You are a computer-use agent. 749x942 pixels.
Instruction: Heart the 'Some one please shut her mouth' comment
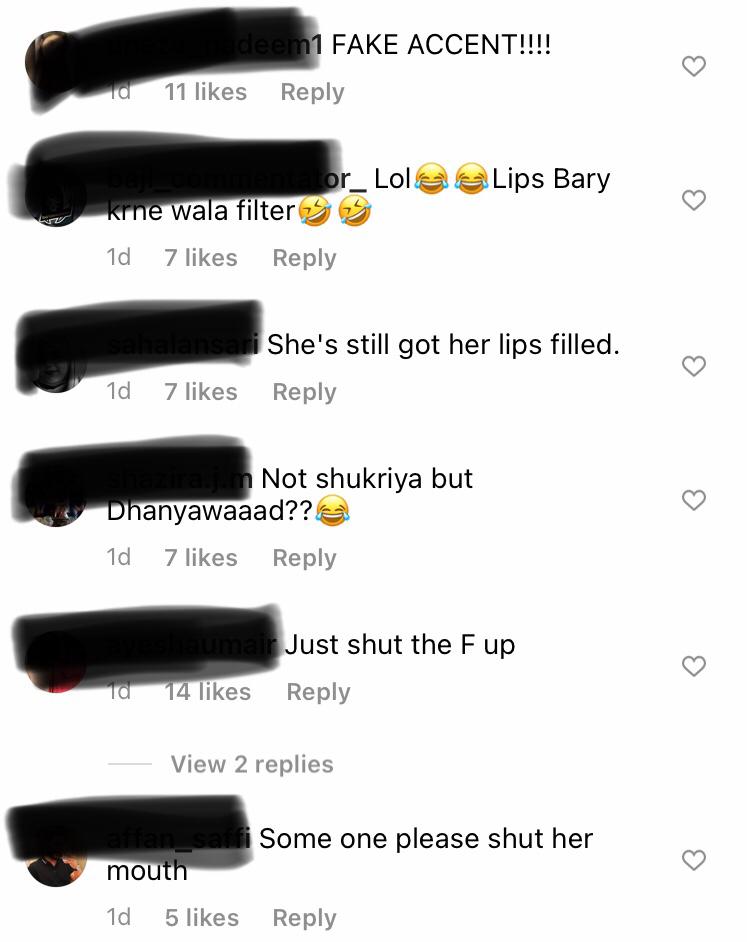[694, 860]
